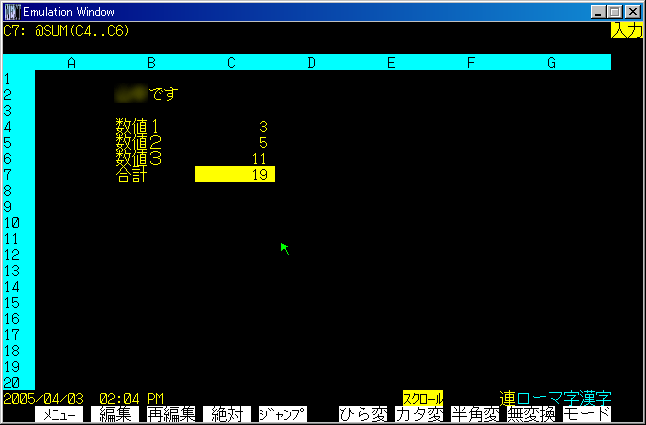
Task: Select column header C
Action: pyautogui.click(x=231, y=63)
